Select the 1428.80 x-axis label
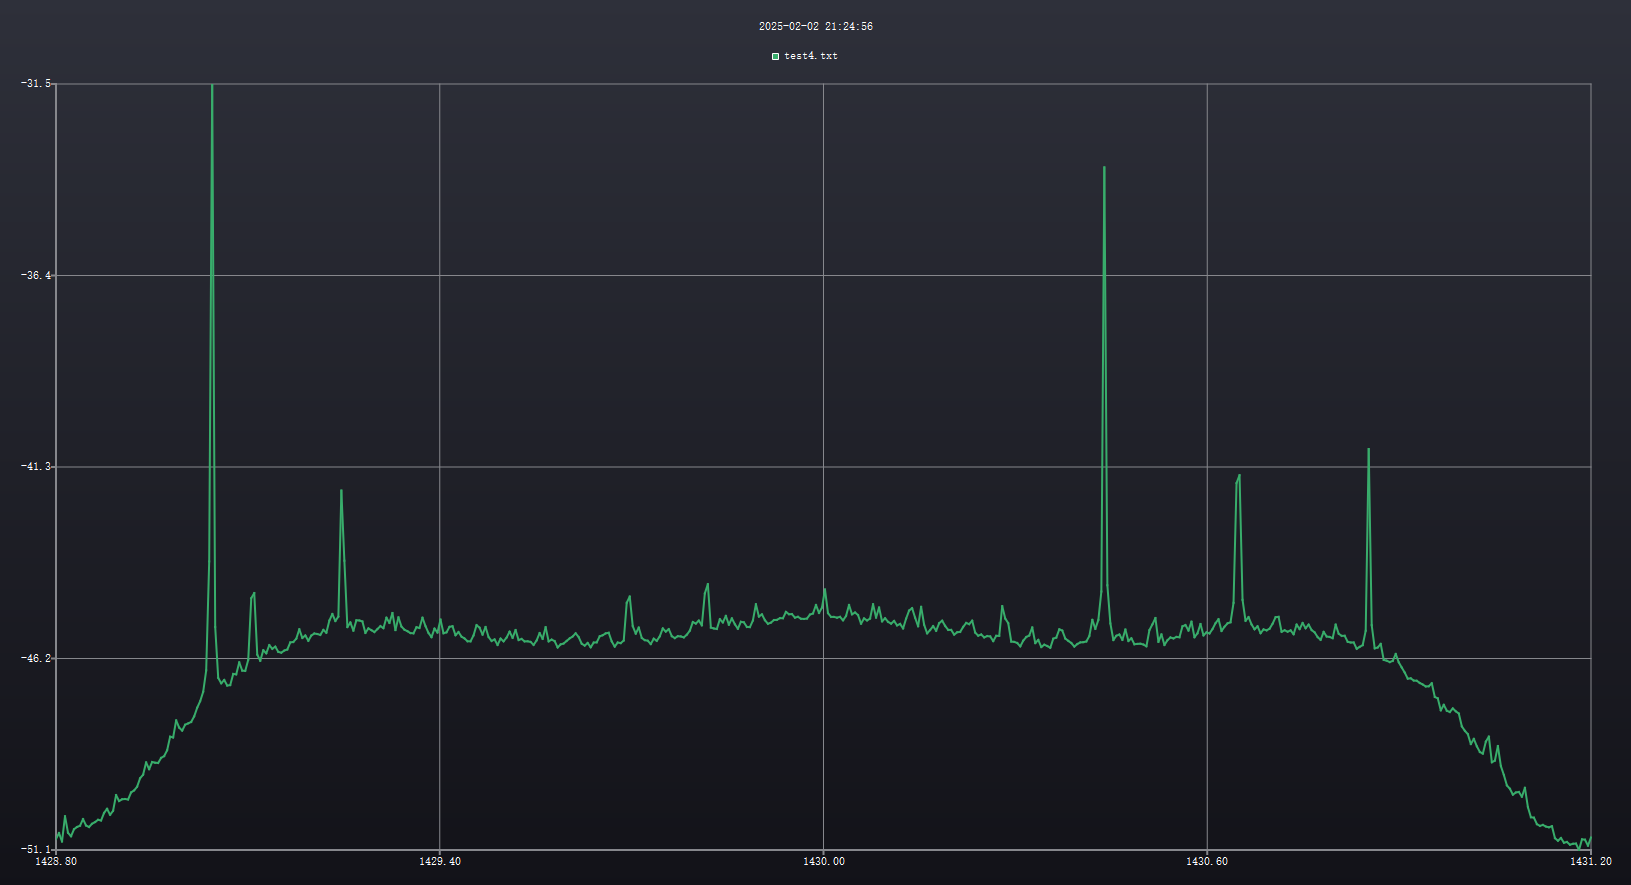The height and width of the screenshot is (885, 1631). coord(56,861)
